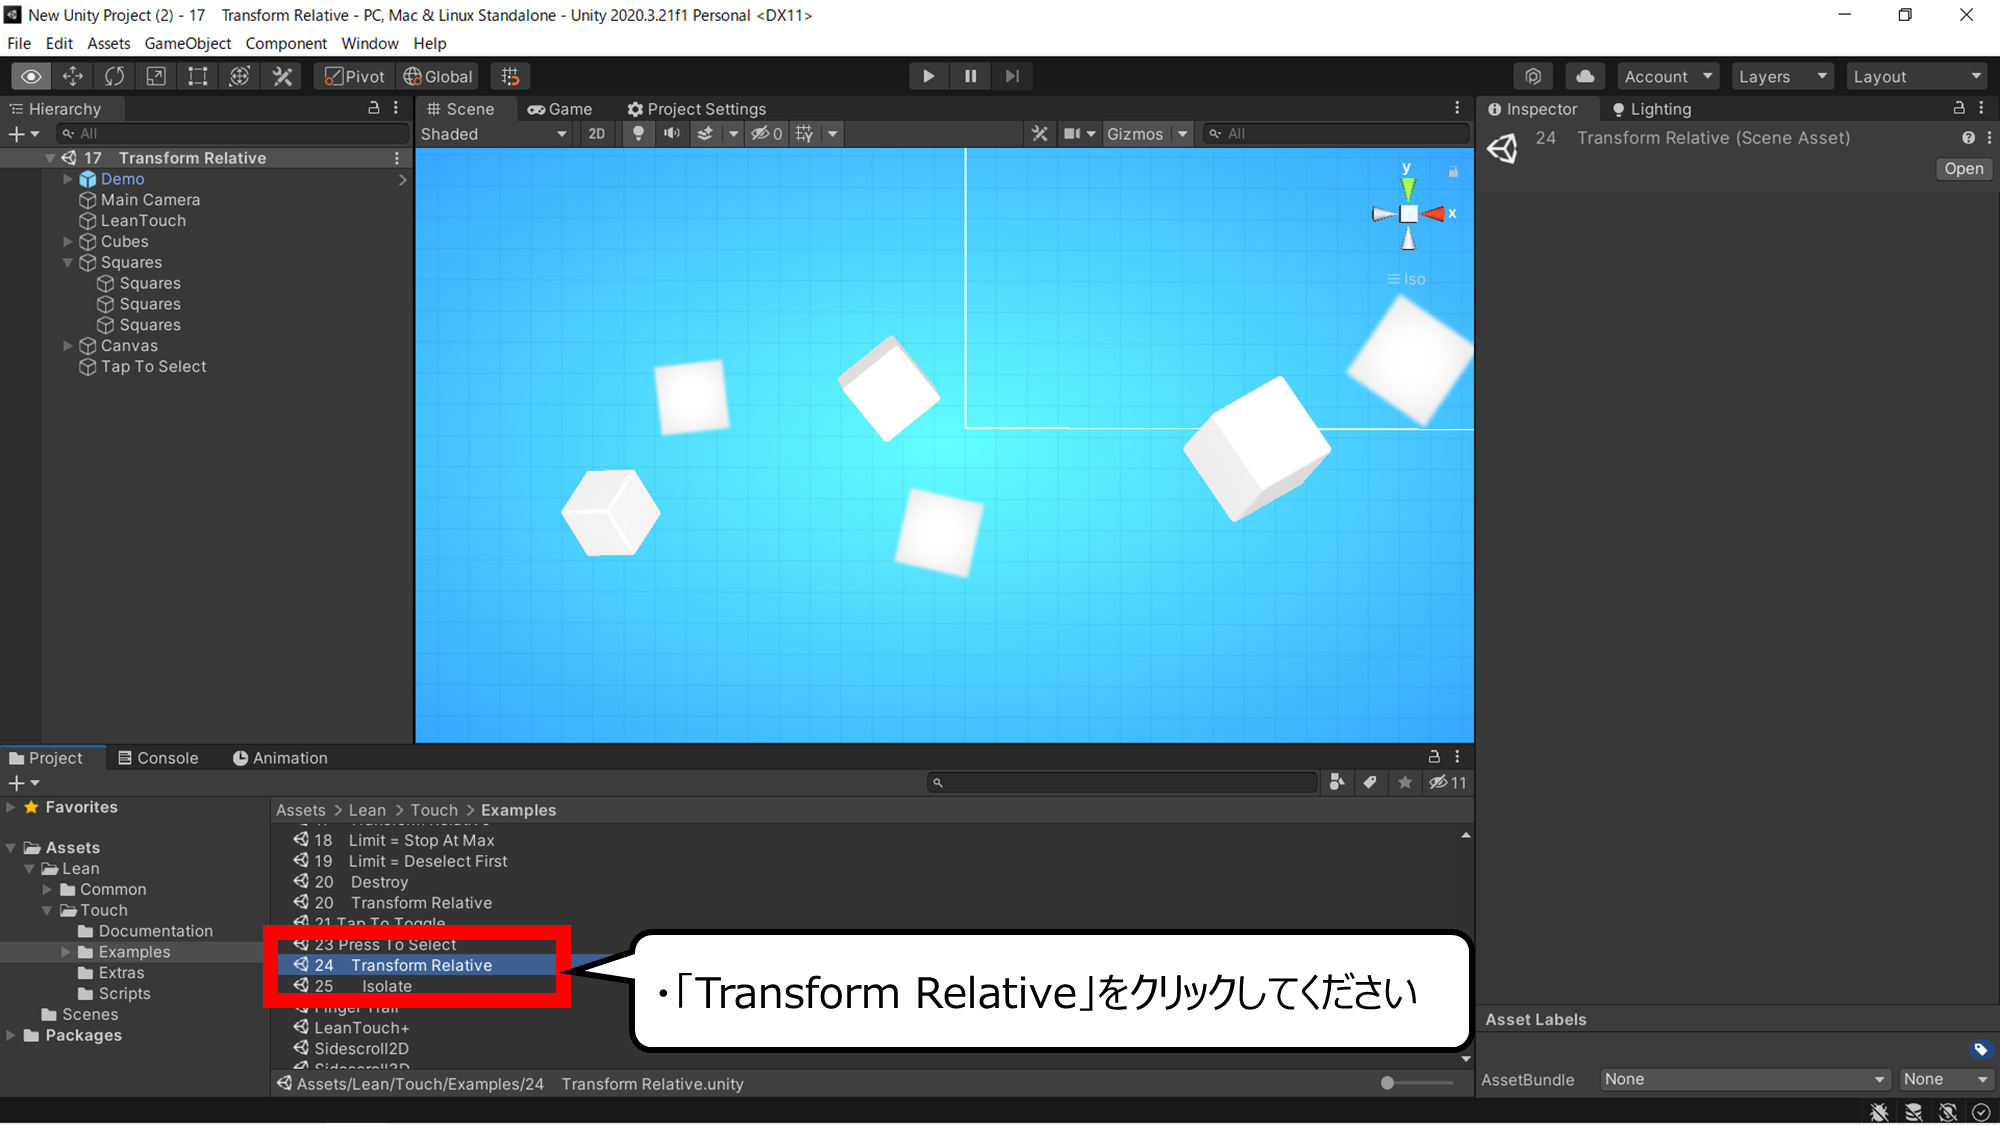Open the File menu

pos(19,43)
